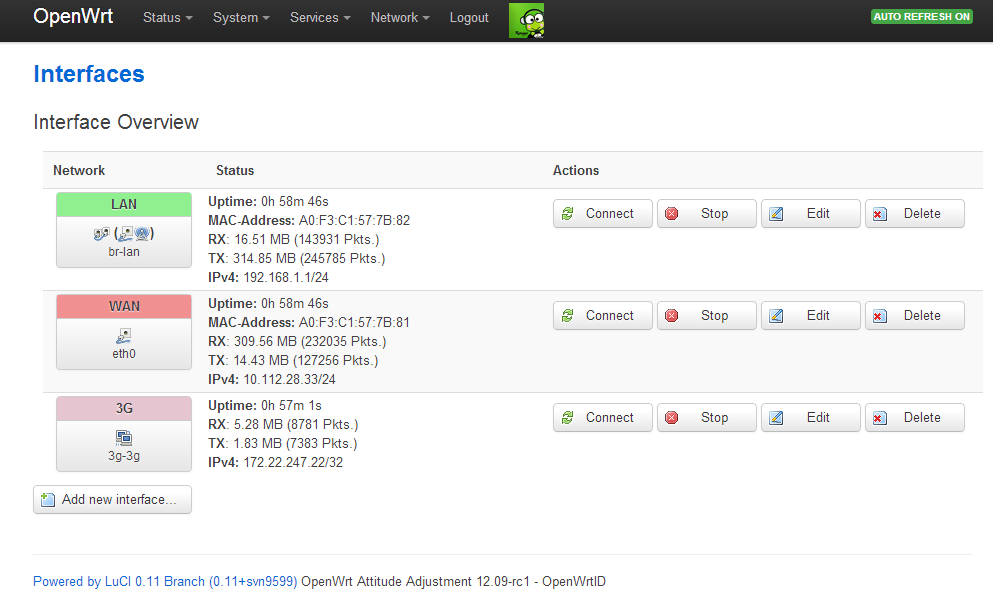Screen dimensions: 993x589
Task: Open the Status dropdown menu
Action: tap(167, 18)
